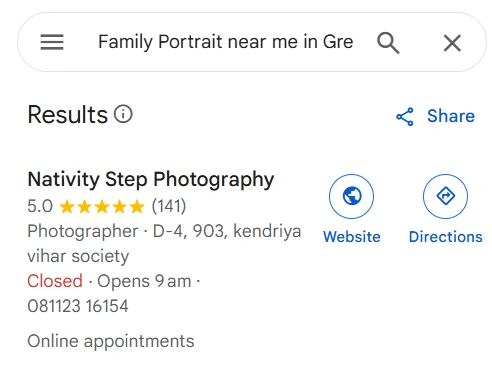Click the five-star rating
Image resolution: width=492 pixels, height=366 pixels.
(x=102, y=207)
